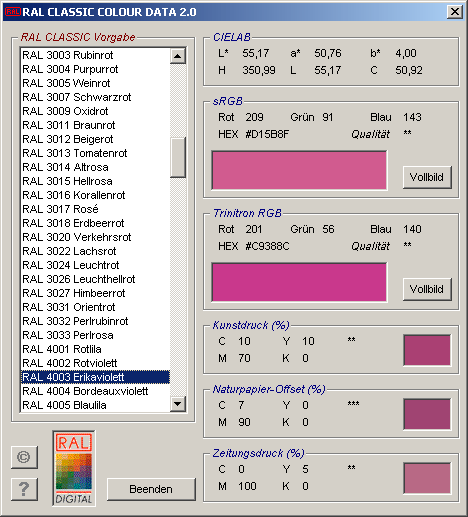Click the Trinitron HEX value #C9388C

[267, 246]
